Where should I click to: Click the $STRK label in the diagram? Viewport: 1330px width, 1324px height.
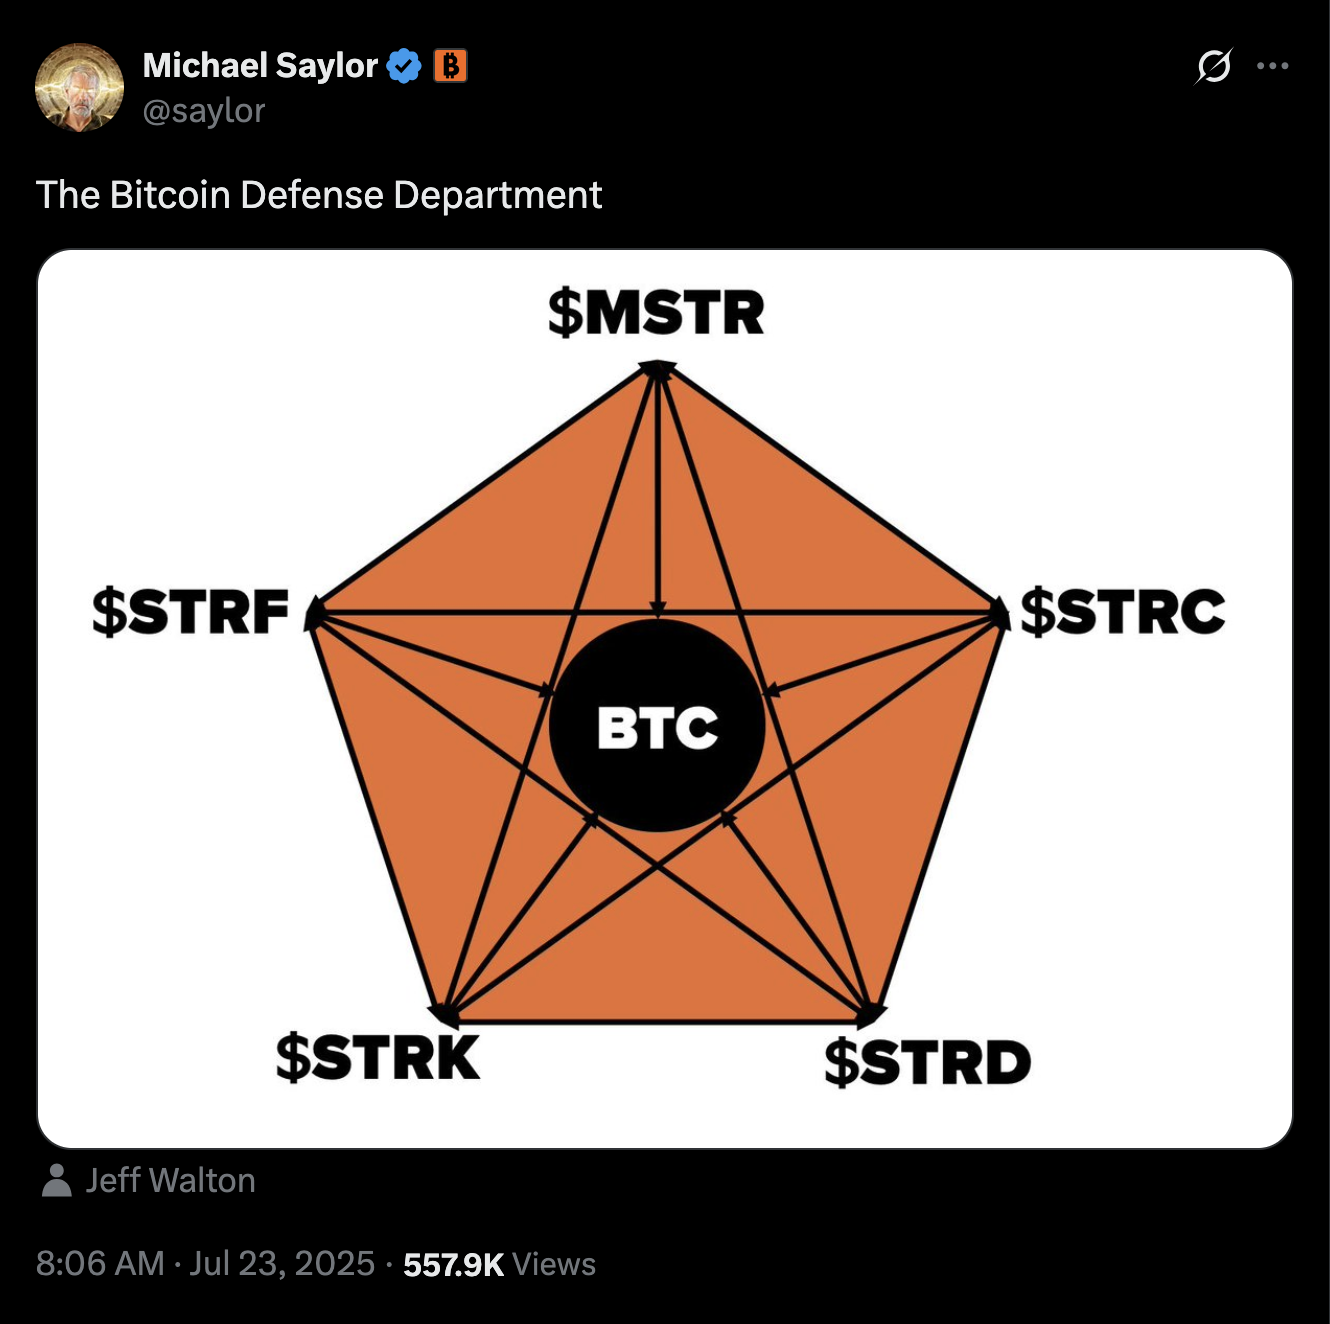pyautogui.click(x=378, y=1058)
